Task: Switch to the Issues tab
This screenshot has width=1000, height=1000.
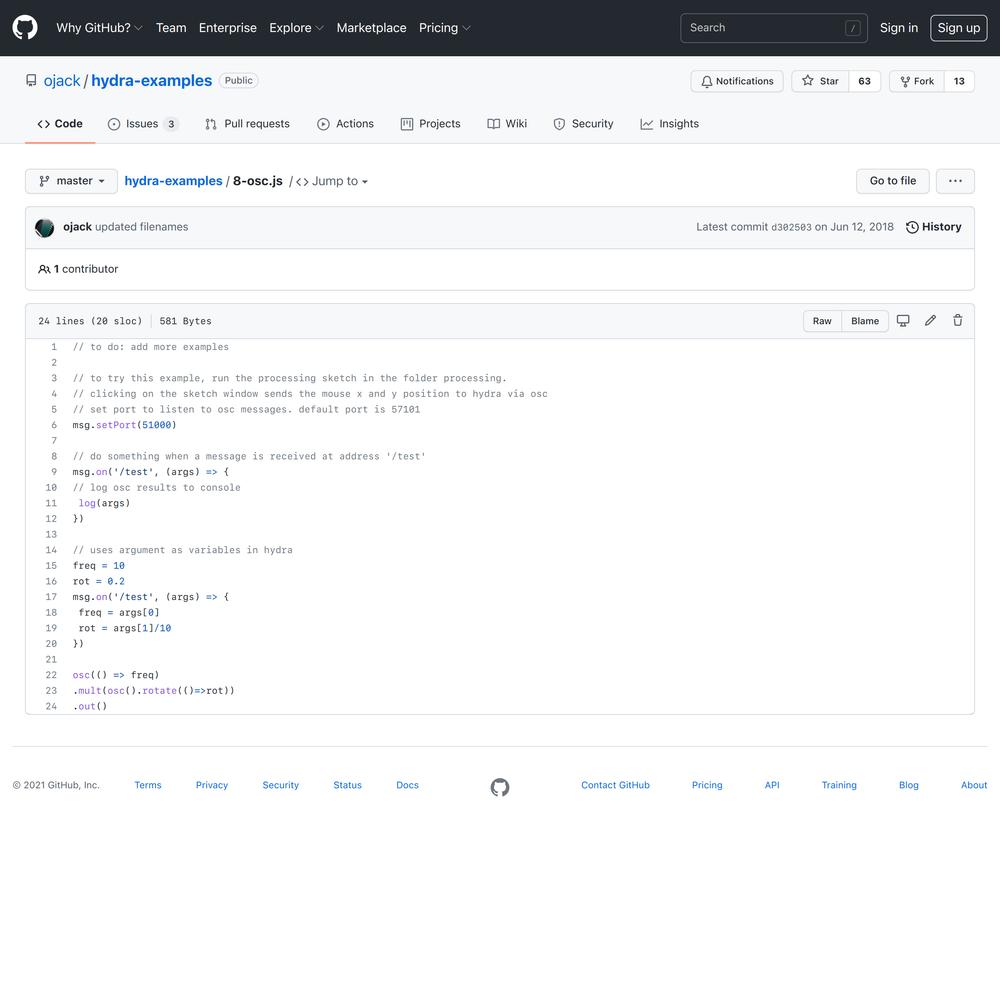Action: 143,124
